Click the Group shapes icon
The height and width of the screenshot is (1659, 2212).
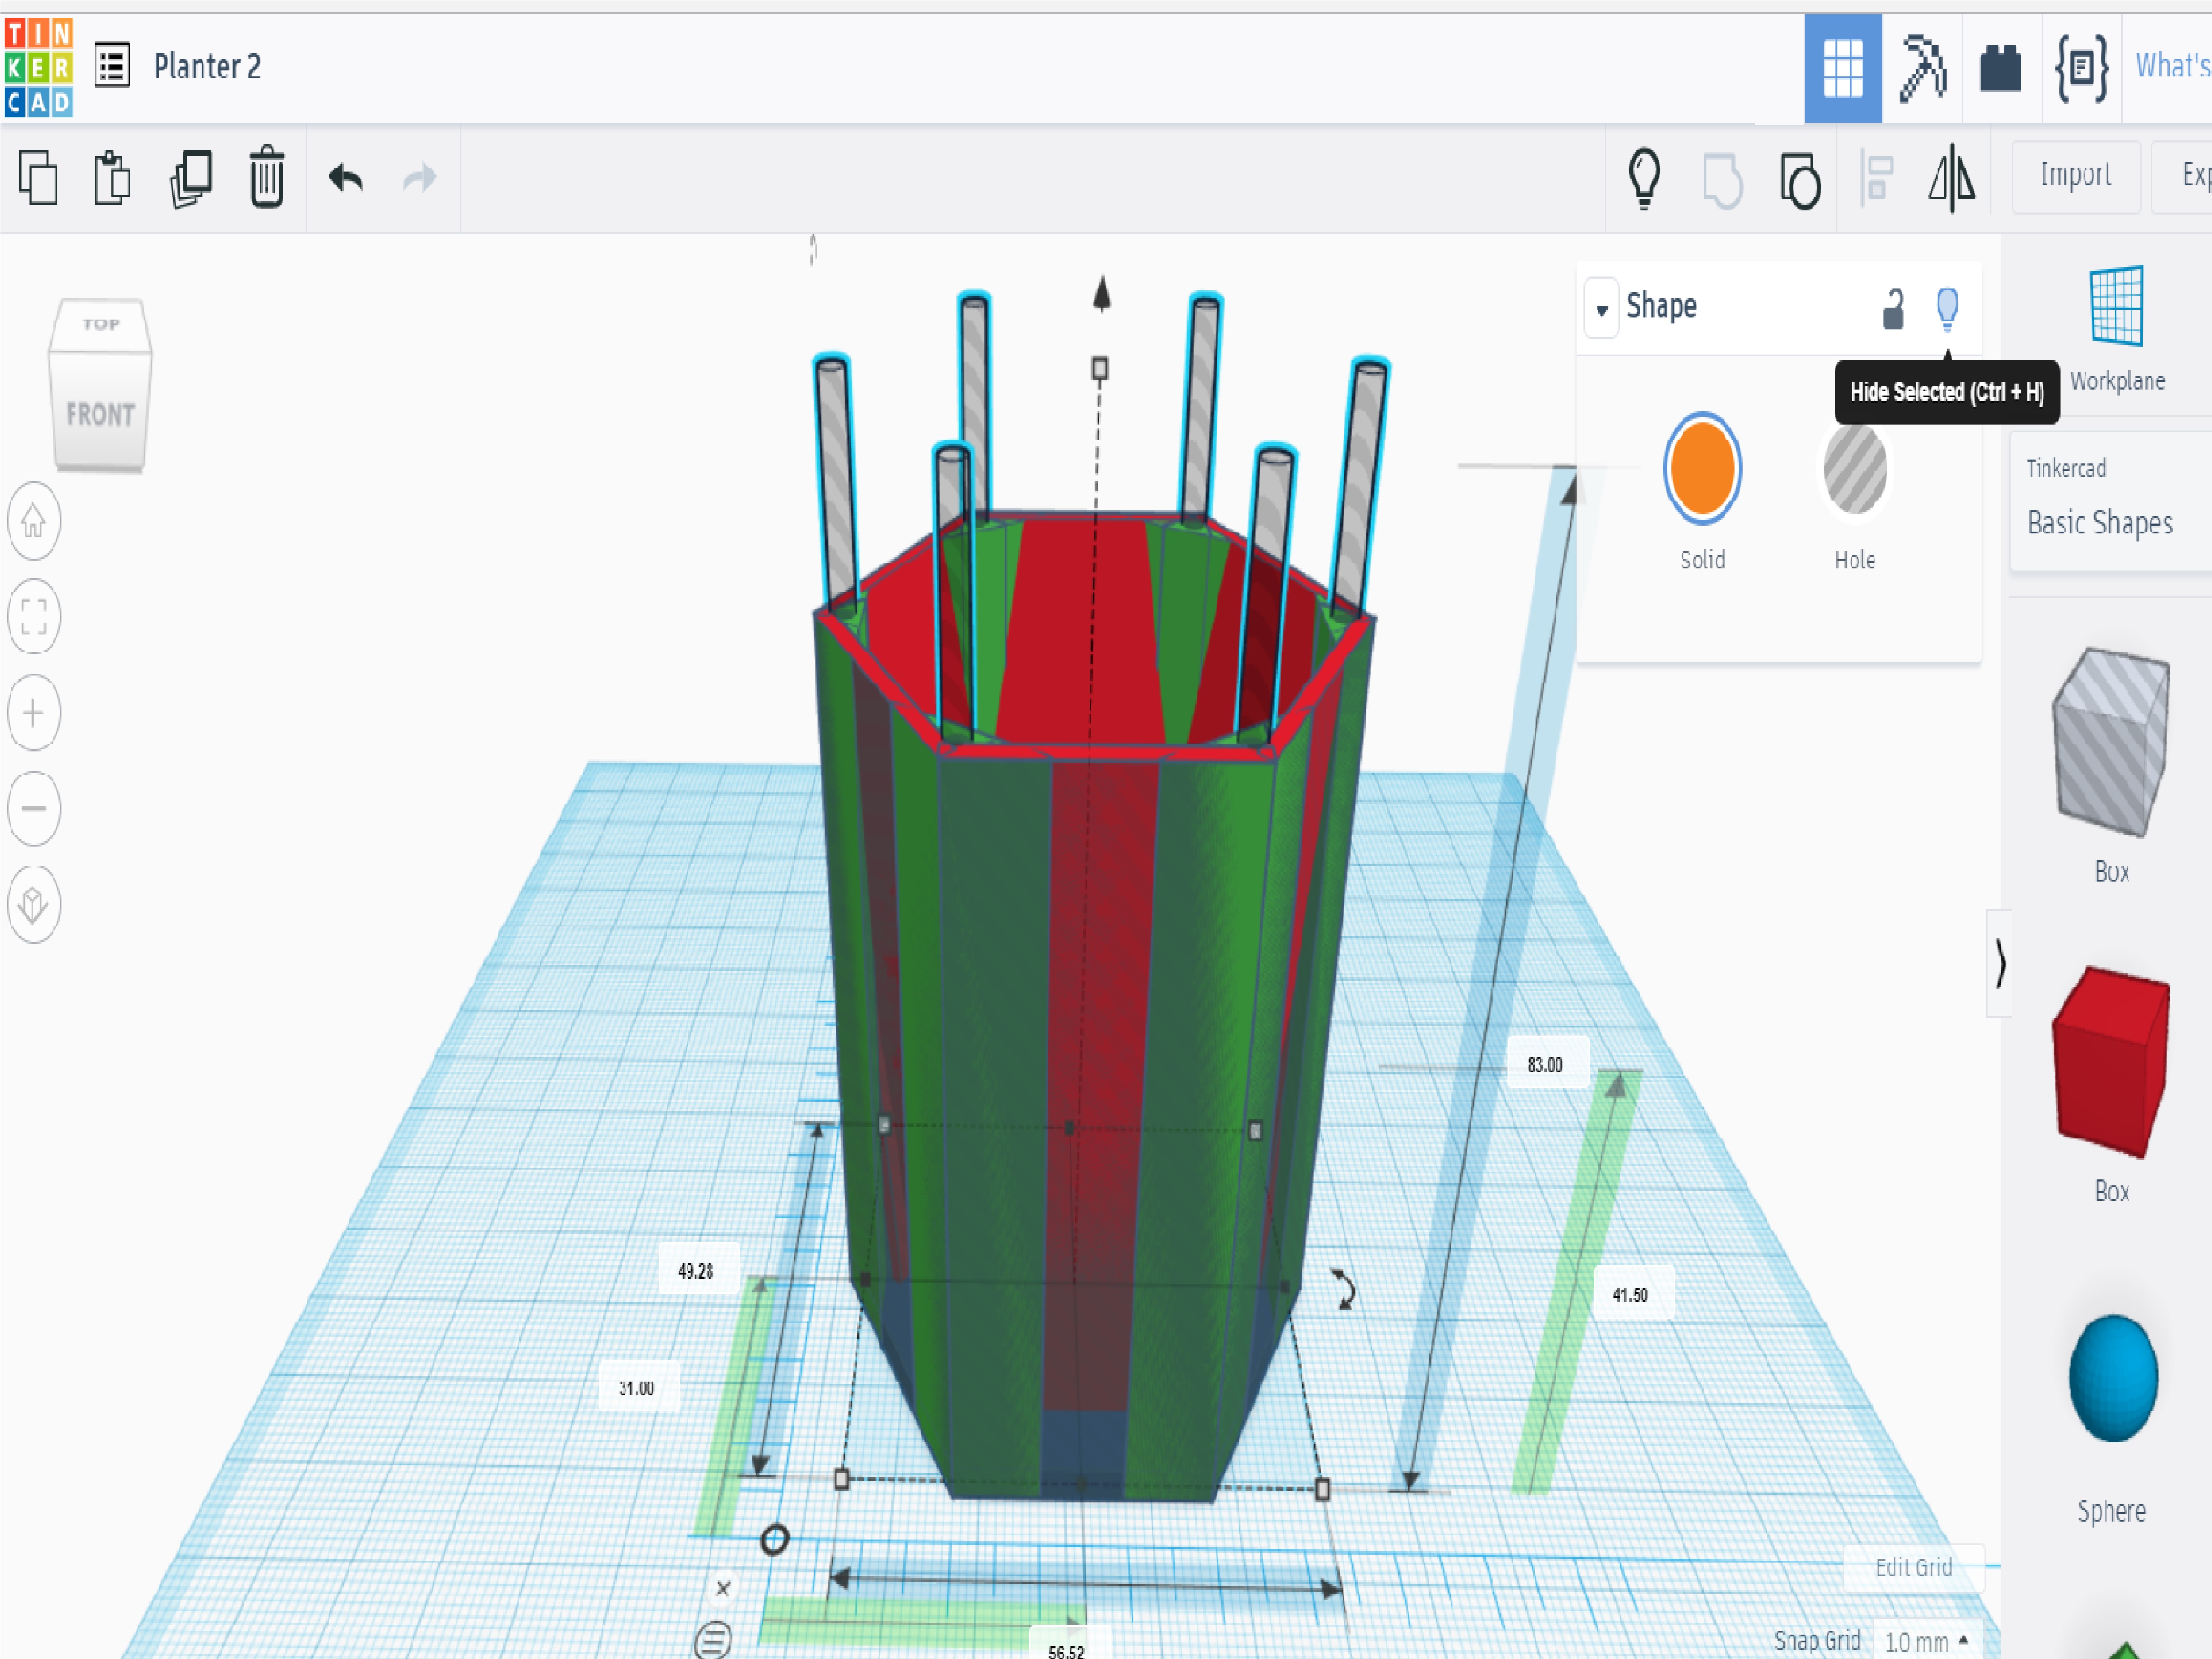pyautogui.click(x=1722, y=180)
